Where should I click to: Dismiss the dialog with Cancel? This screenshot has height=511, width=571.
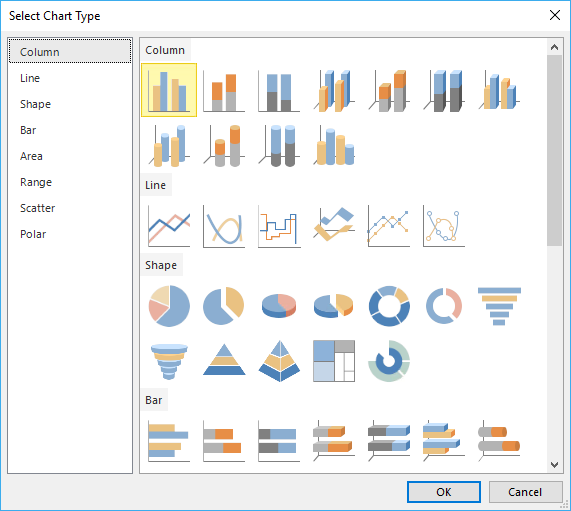[x=525, y=492]
